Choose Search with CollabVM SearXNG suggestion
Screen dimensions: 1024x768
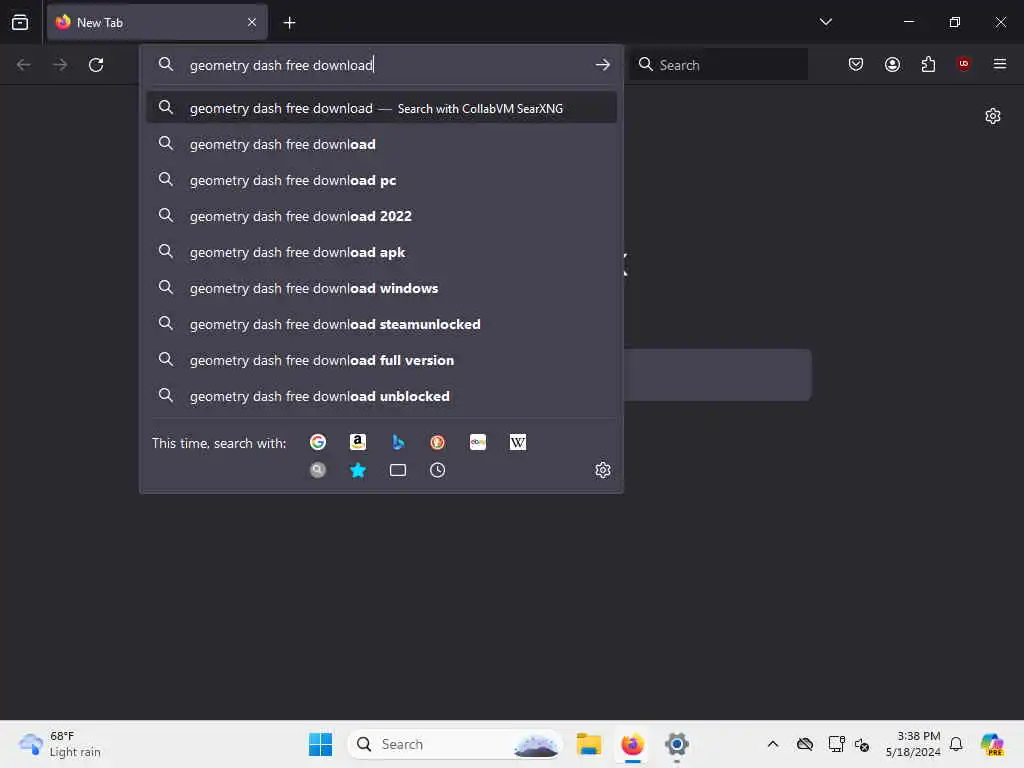(381, 108)
